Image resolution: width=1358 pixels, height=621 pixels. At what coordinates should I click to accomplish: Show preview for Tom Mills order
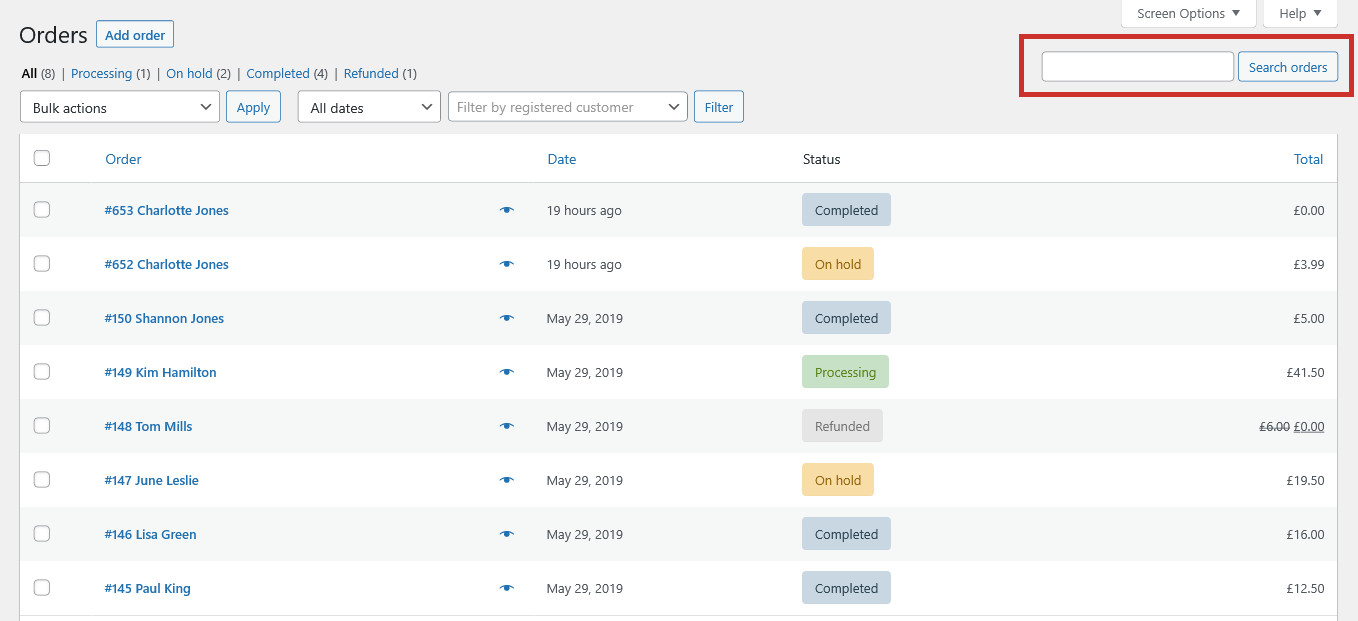tap(507, 426)
